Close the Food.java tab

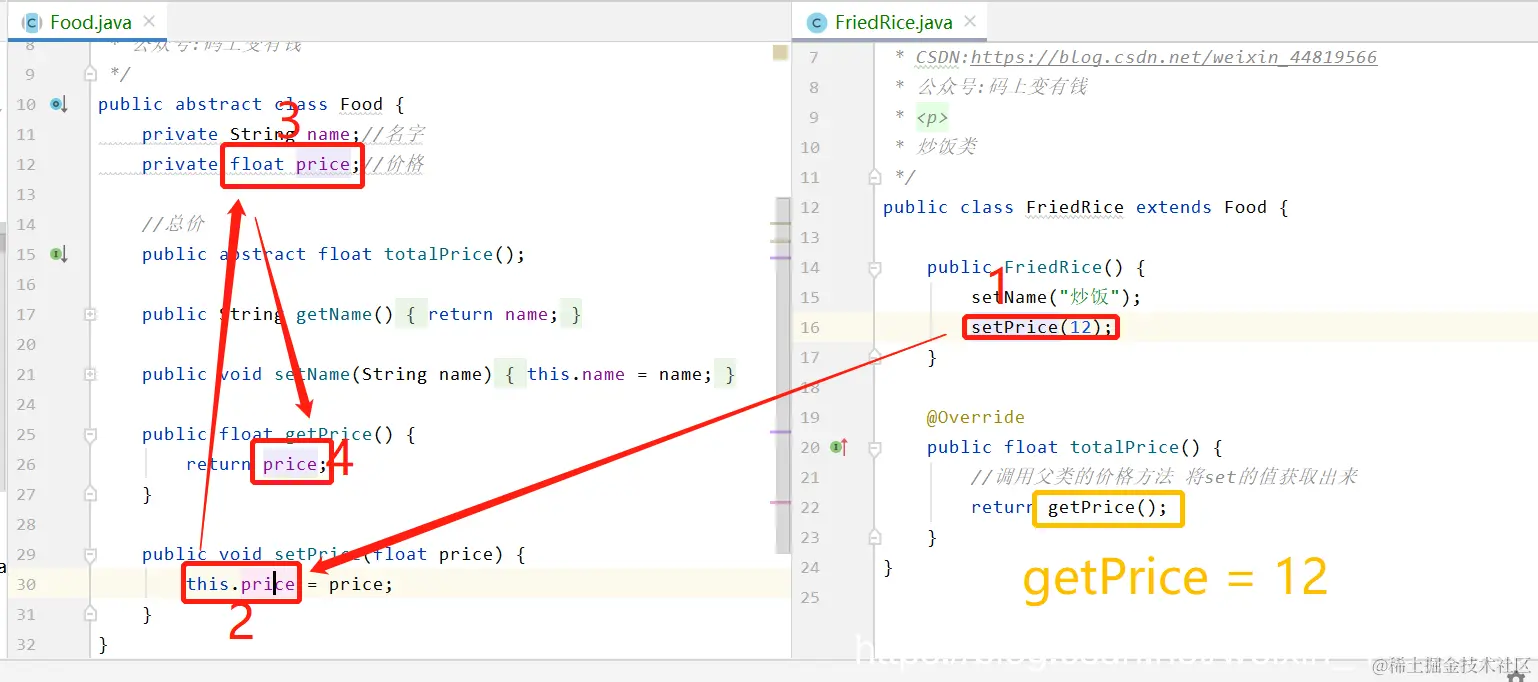coord(150,21)
